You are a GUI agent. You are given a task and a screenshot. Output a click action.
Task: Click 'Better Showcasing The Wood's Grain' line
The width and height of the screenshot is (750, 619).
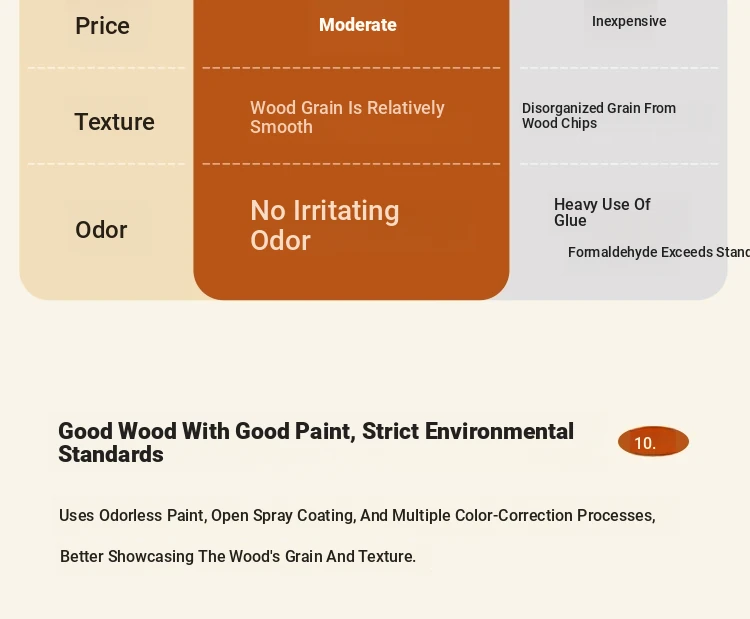tap(238, 557)
